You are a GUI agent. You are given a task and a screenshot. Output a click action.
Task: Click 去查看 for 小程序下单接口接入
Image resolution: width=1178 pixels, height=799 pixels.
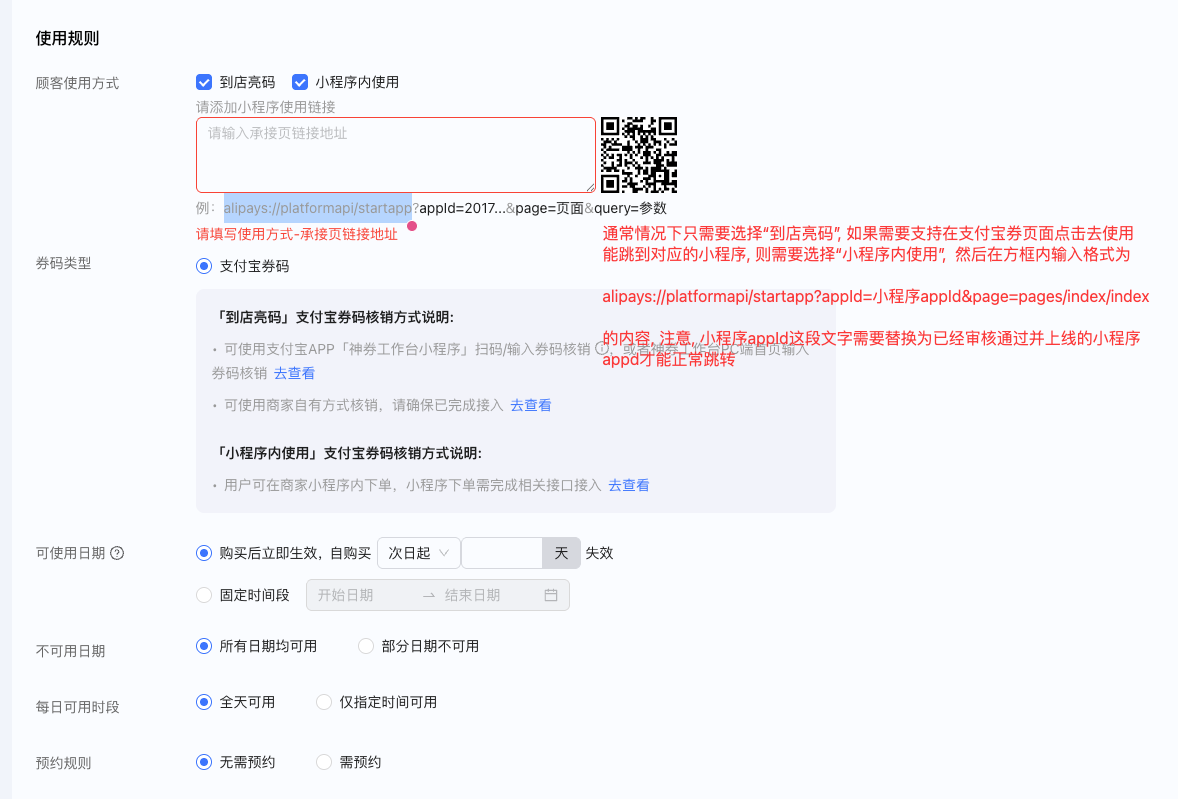(x=629, y=485)
